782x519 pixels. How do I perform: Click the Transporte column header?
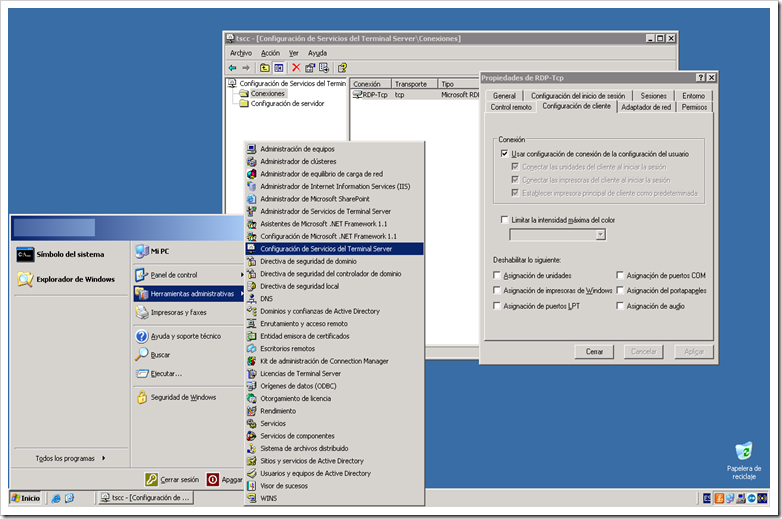(x=414, y=84)
